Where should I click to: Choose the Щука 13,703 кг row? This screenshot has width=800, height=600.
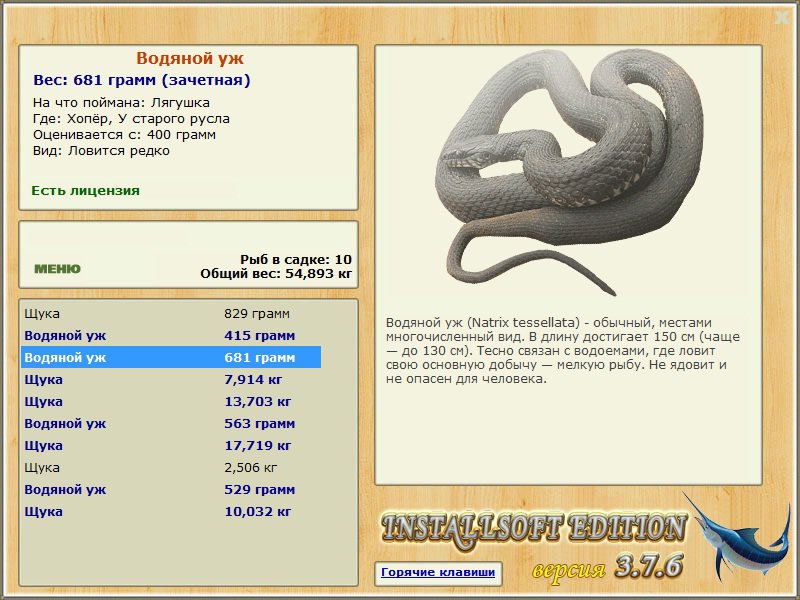click(x=171, y=402)
